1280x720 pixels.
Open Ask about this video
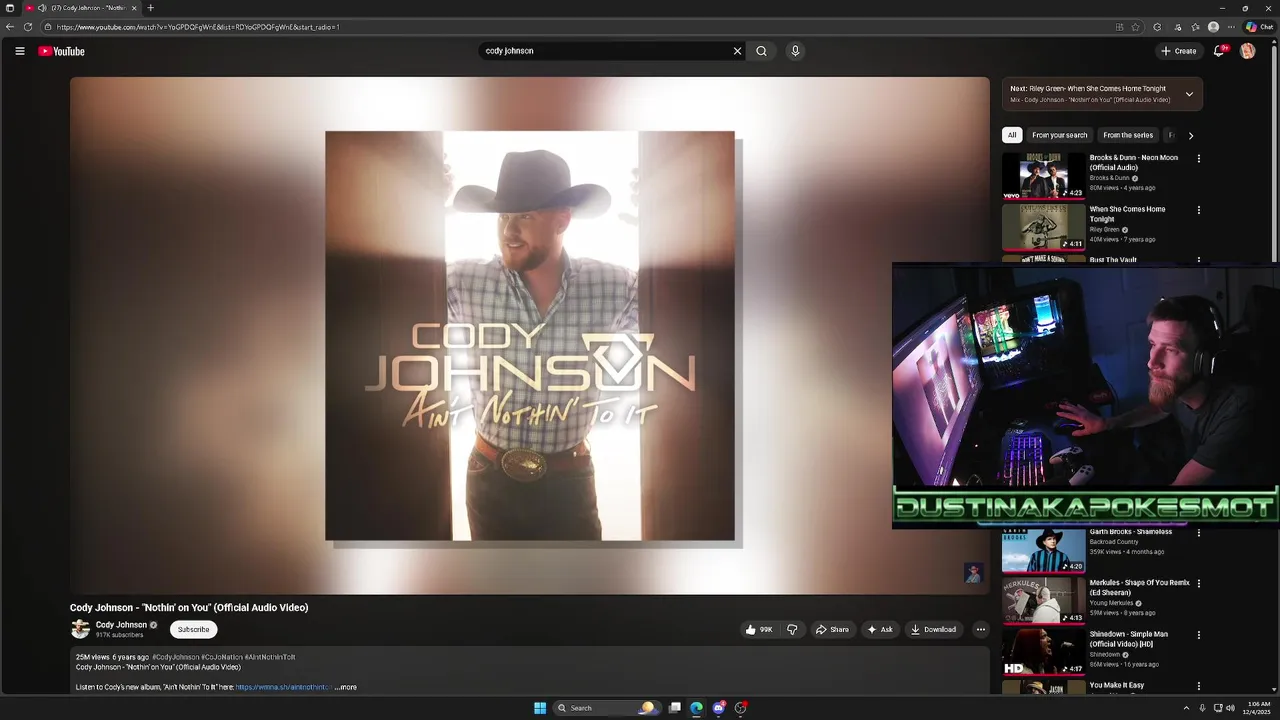(x=880, y=630)
